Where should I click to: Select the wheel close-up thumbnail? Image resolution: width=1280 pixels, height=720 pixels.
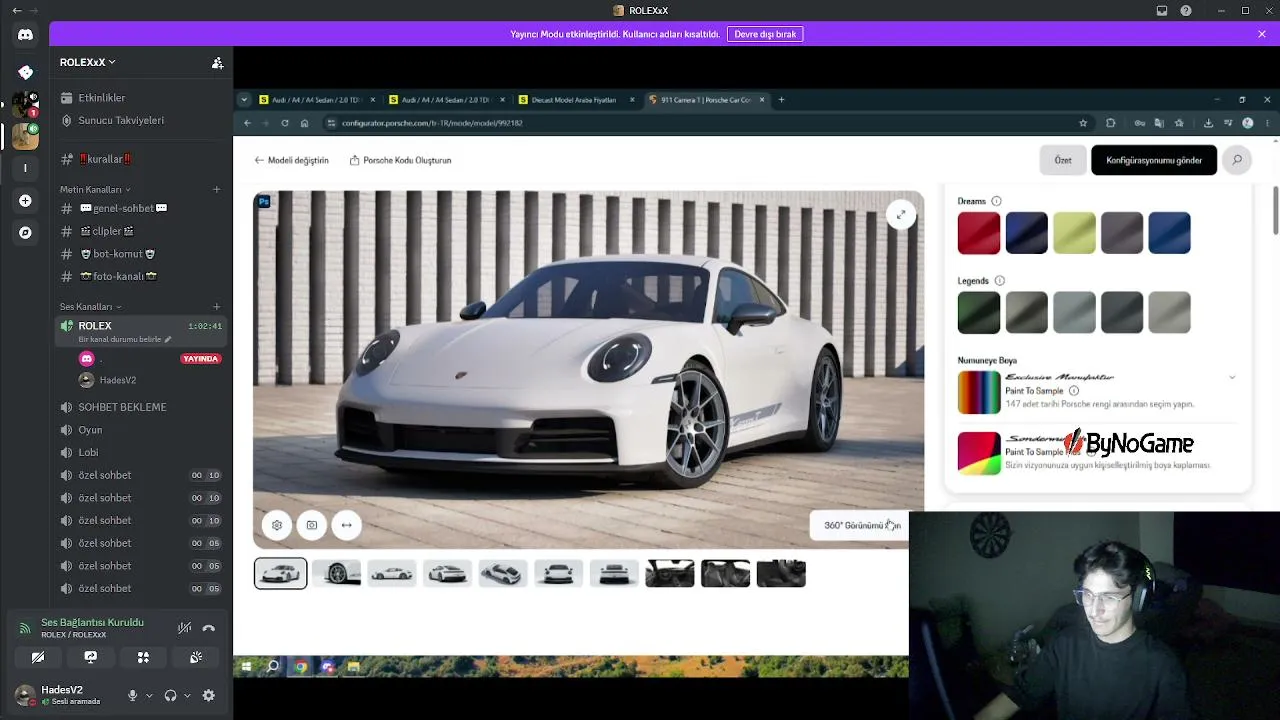tap(336, 574)
